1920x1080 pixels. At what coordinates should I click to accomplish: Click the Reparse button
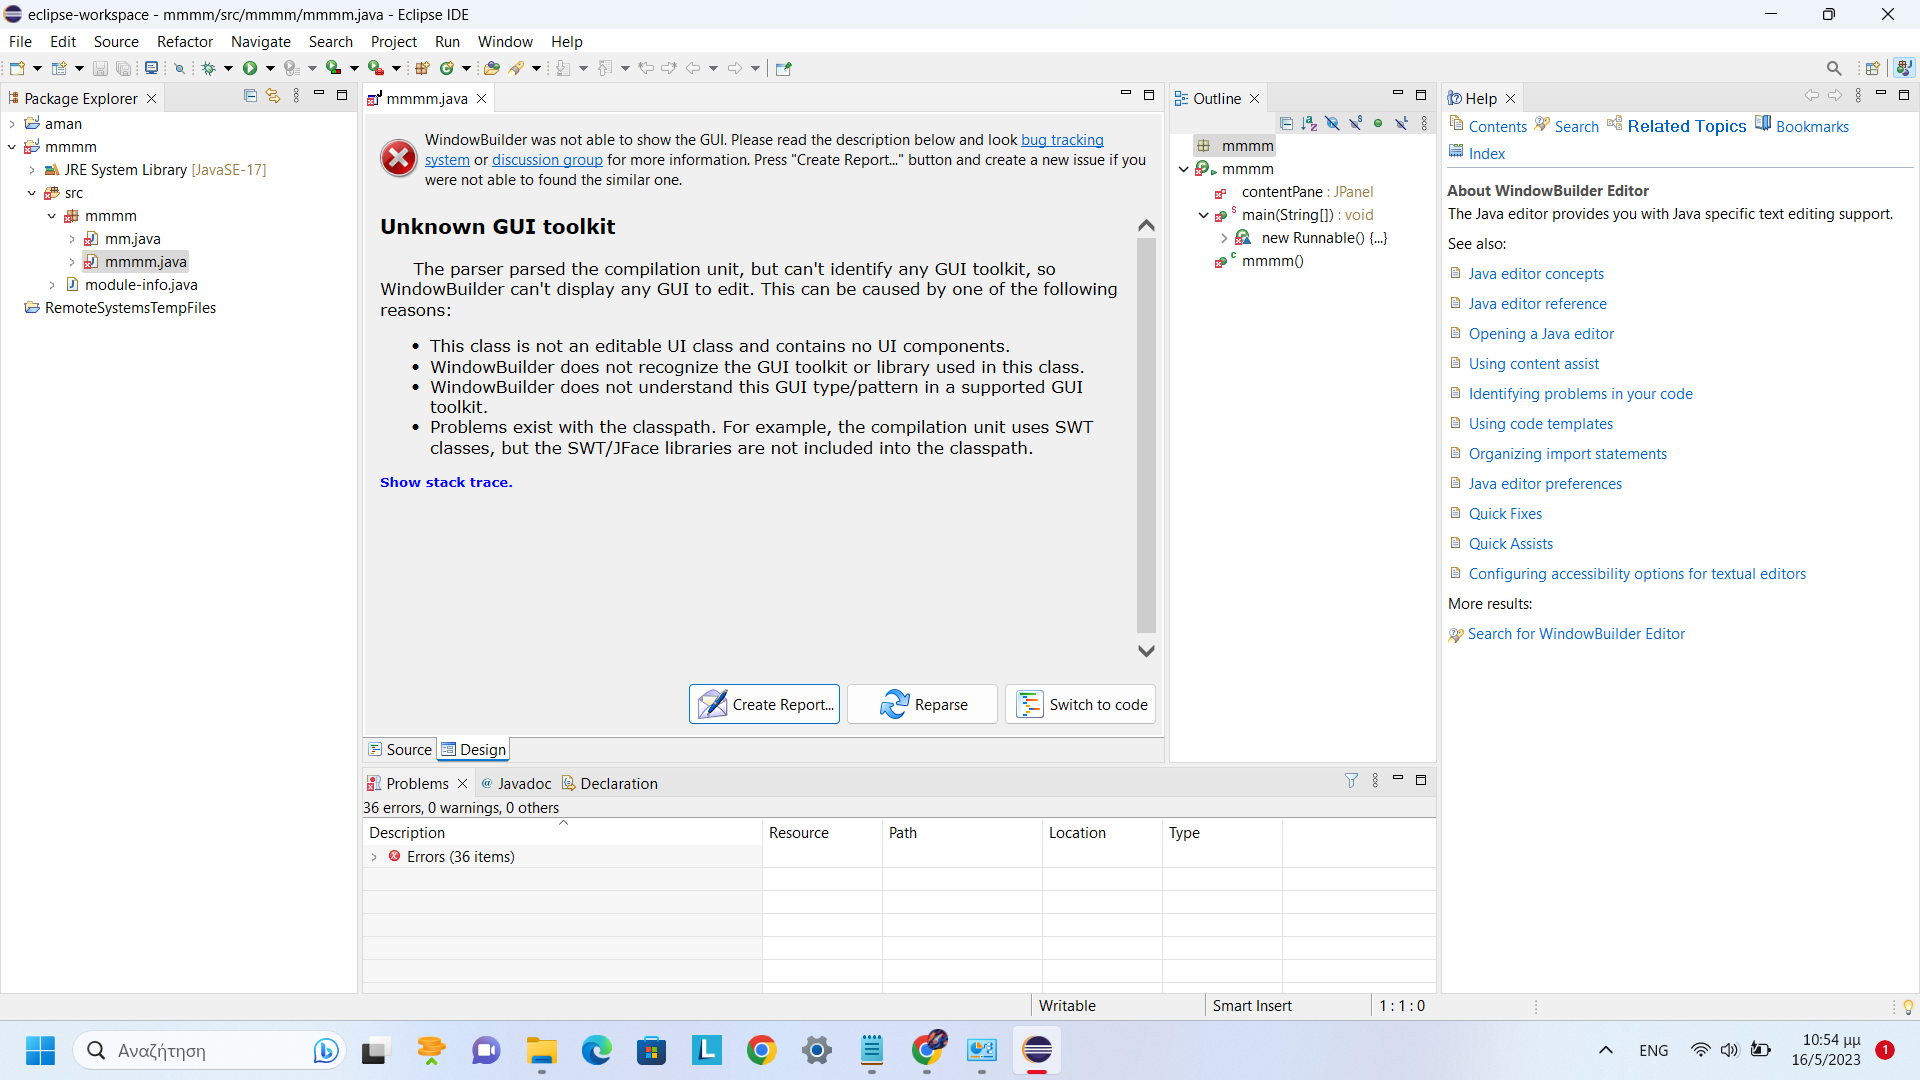click(922, 704)
